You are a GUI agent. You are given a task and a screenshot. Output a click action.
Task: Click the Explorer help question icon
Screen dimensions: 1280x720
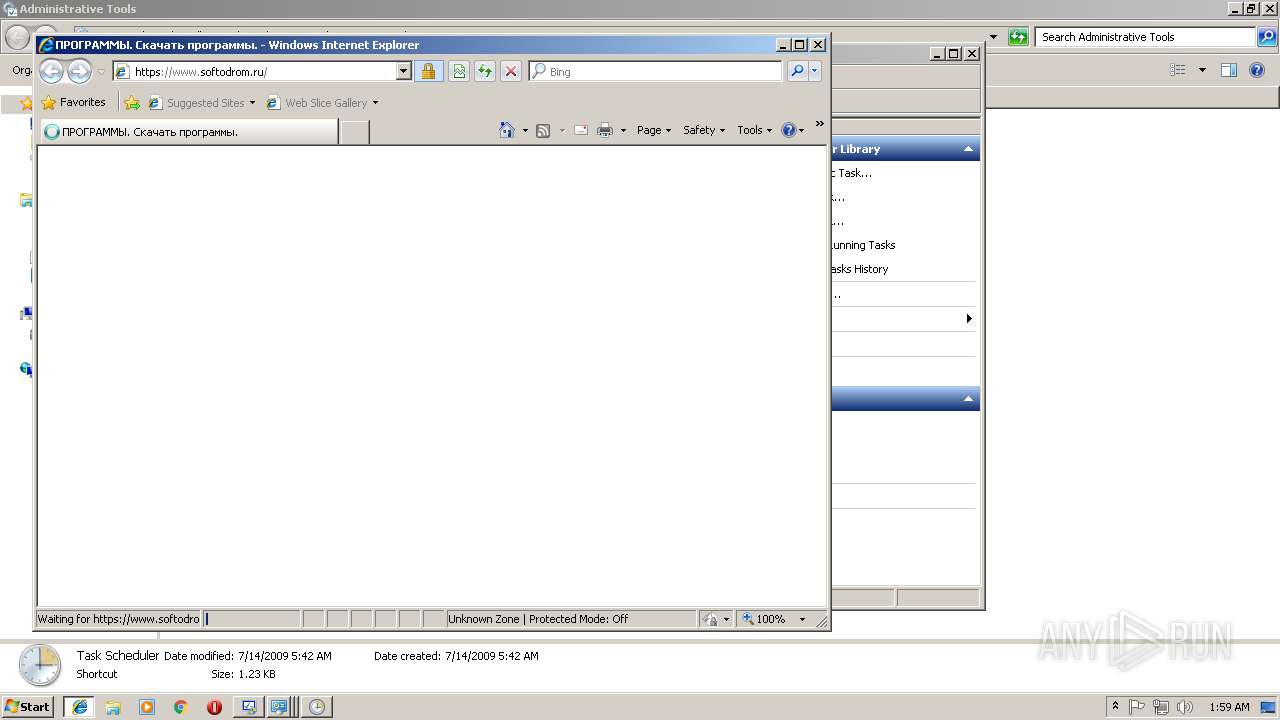coord(1259,70)
